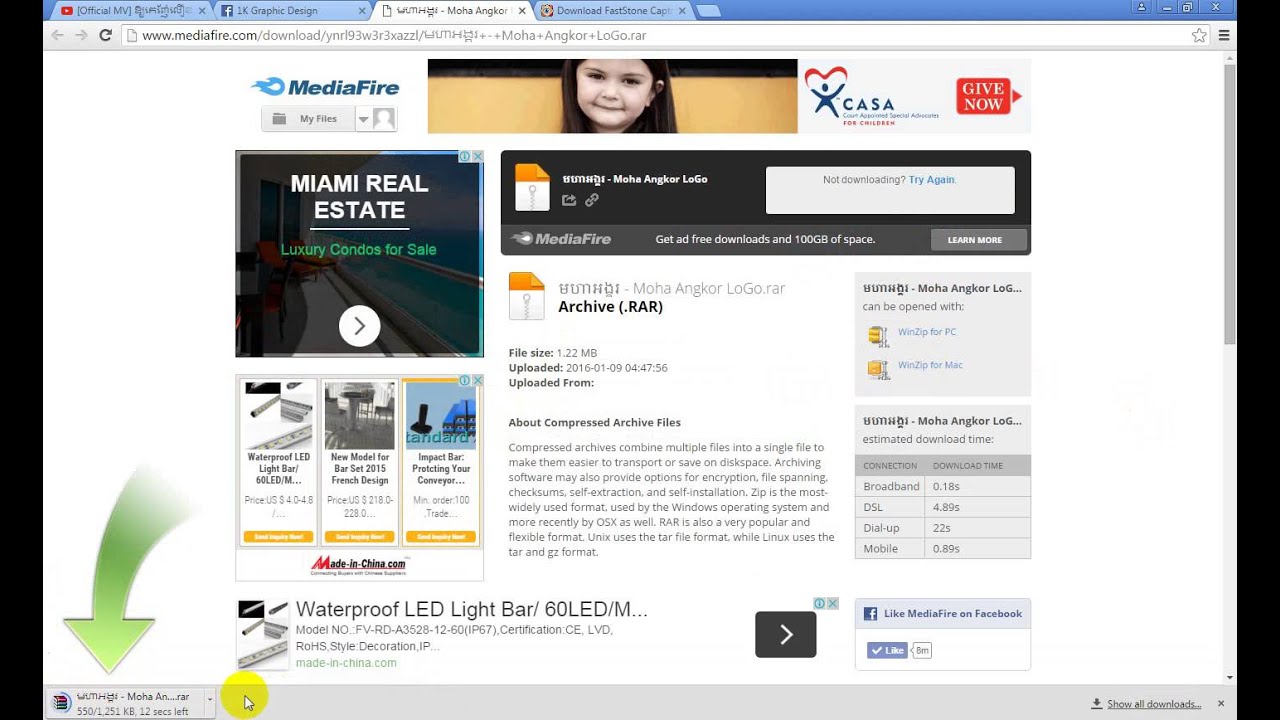Viewport: 1280px width, 720px height.
Task: Click the Facebook icon in the Like MediaFire box
Action: coord(870,614)
